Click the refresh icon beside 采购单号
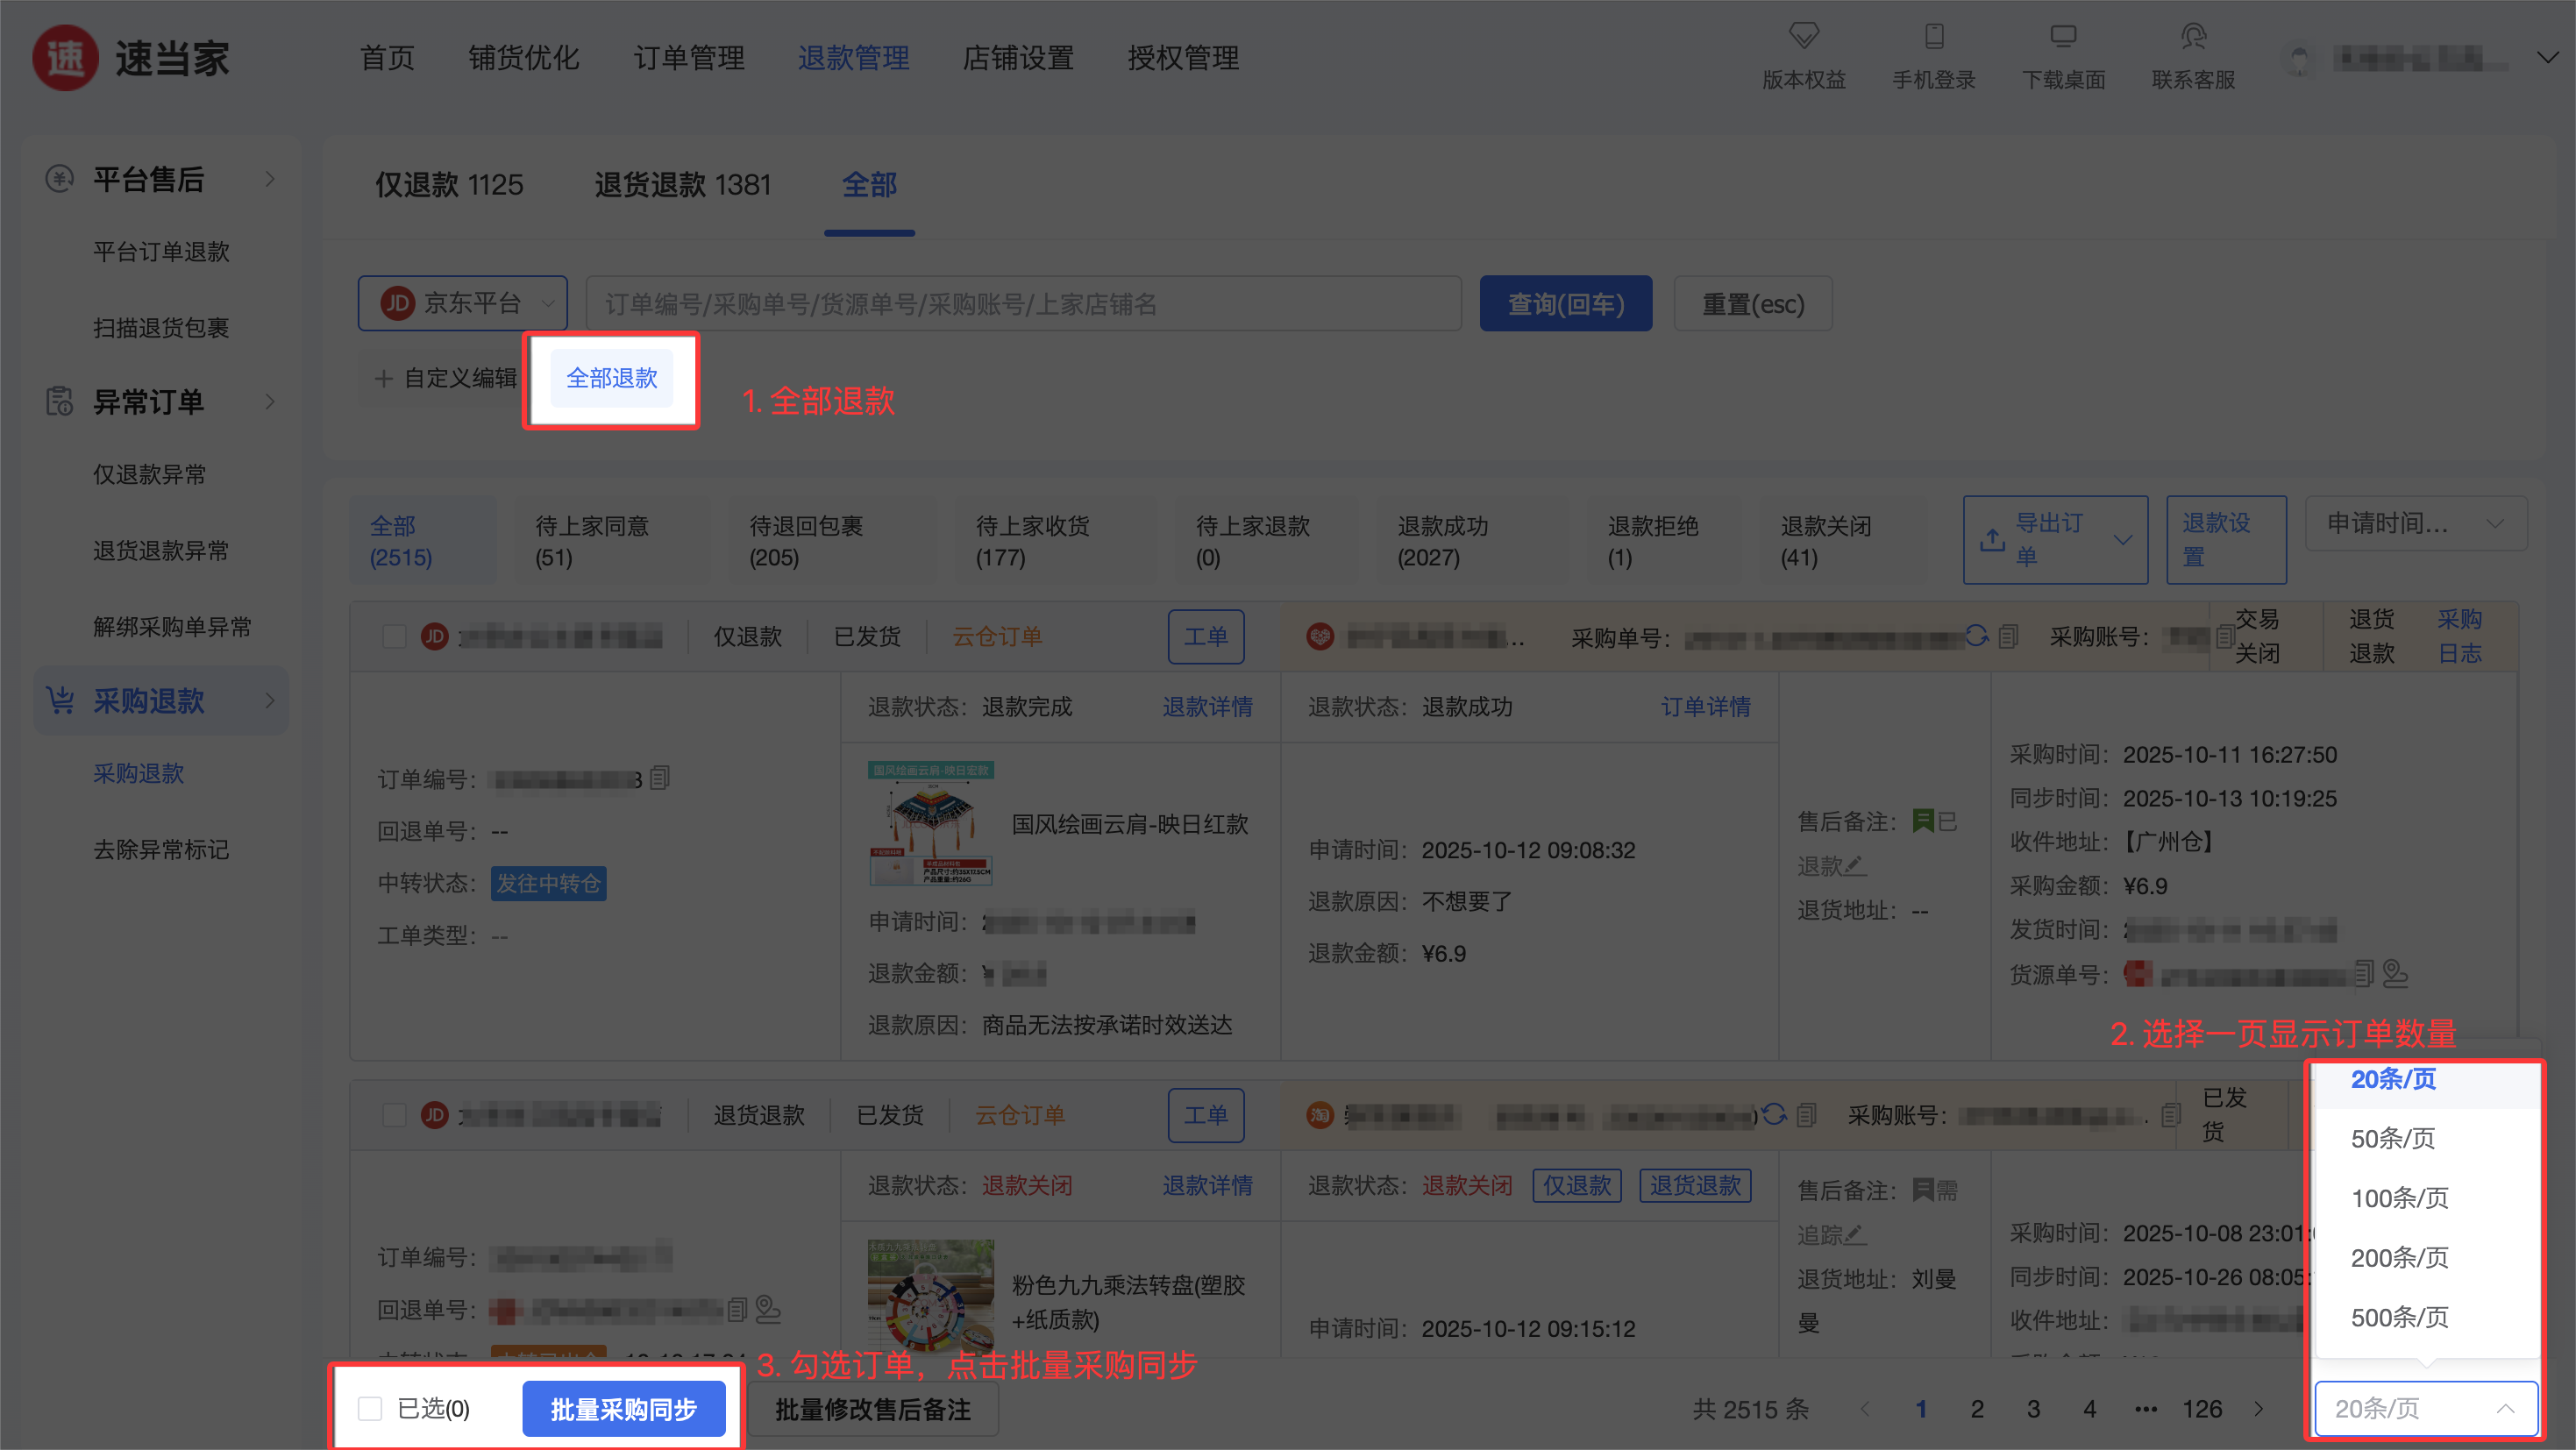Viewport: 2576px width, 1450px height. (1976, 636)
